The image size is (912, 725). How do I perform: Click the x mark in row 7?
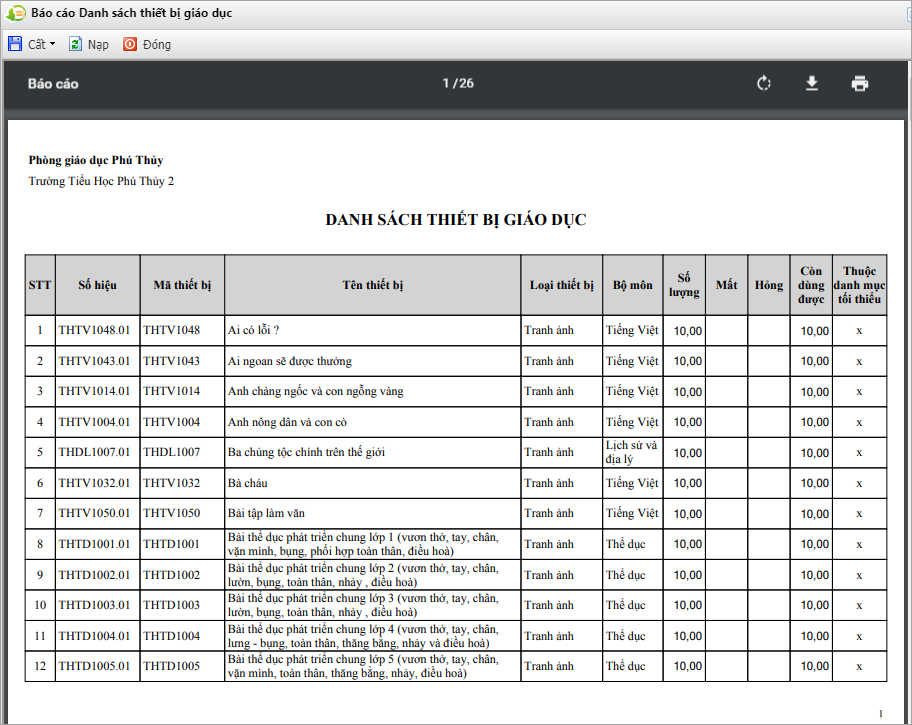tap(859, 514)
